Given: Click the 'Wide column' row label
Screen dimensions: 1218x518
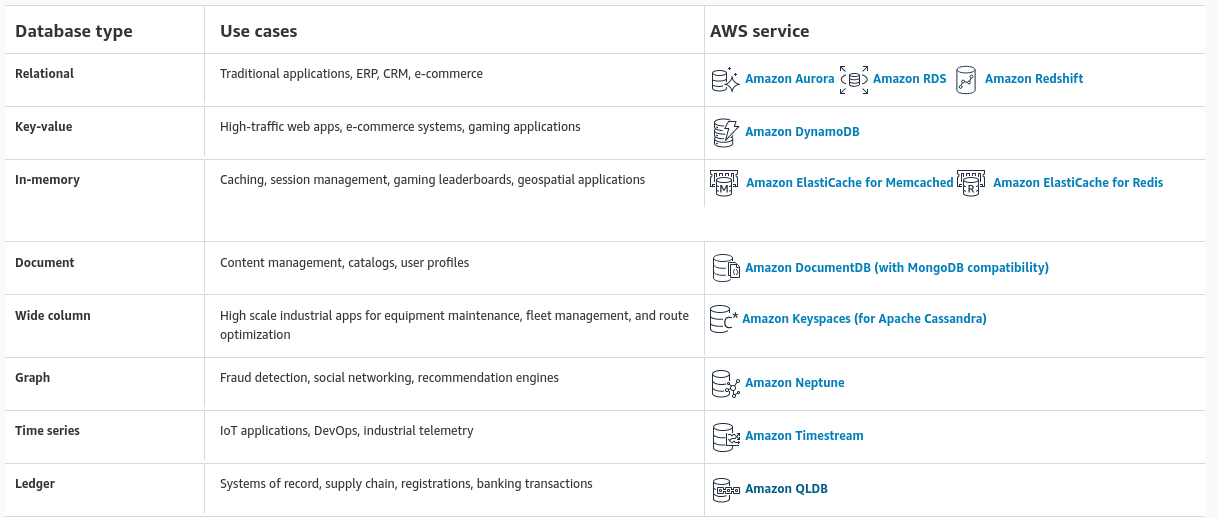Looking at the screenshot, I should [x=53, y=316].
